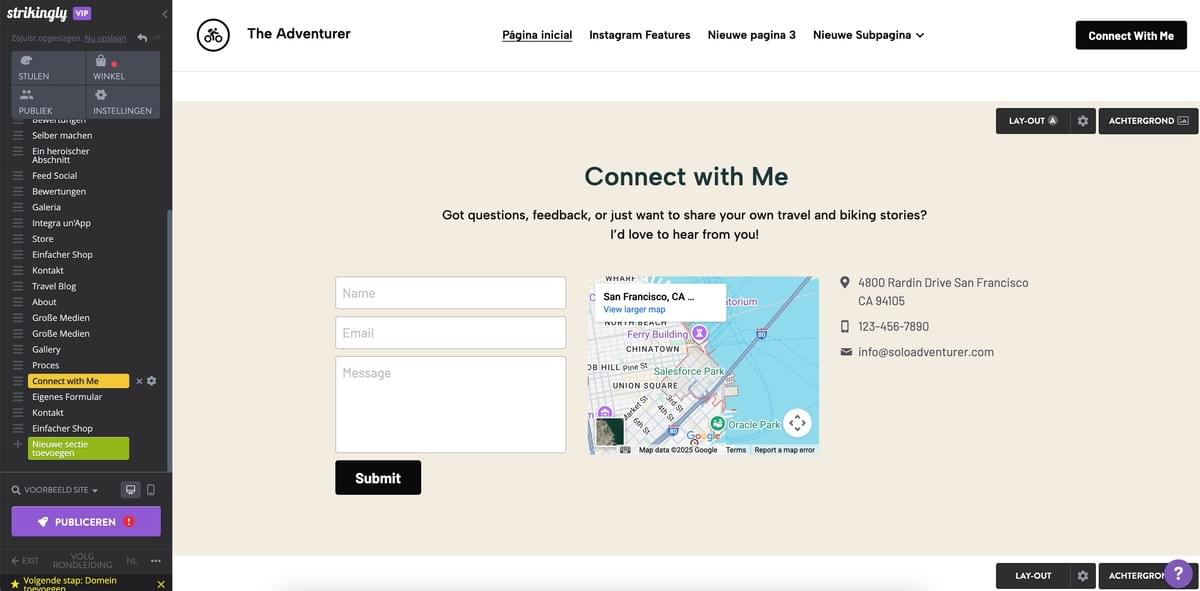The height and width of the screenshot is (591, 1200).
Task: Click the address location pin icon
Action: (x=845, y=283)
